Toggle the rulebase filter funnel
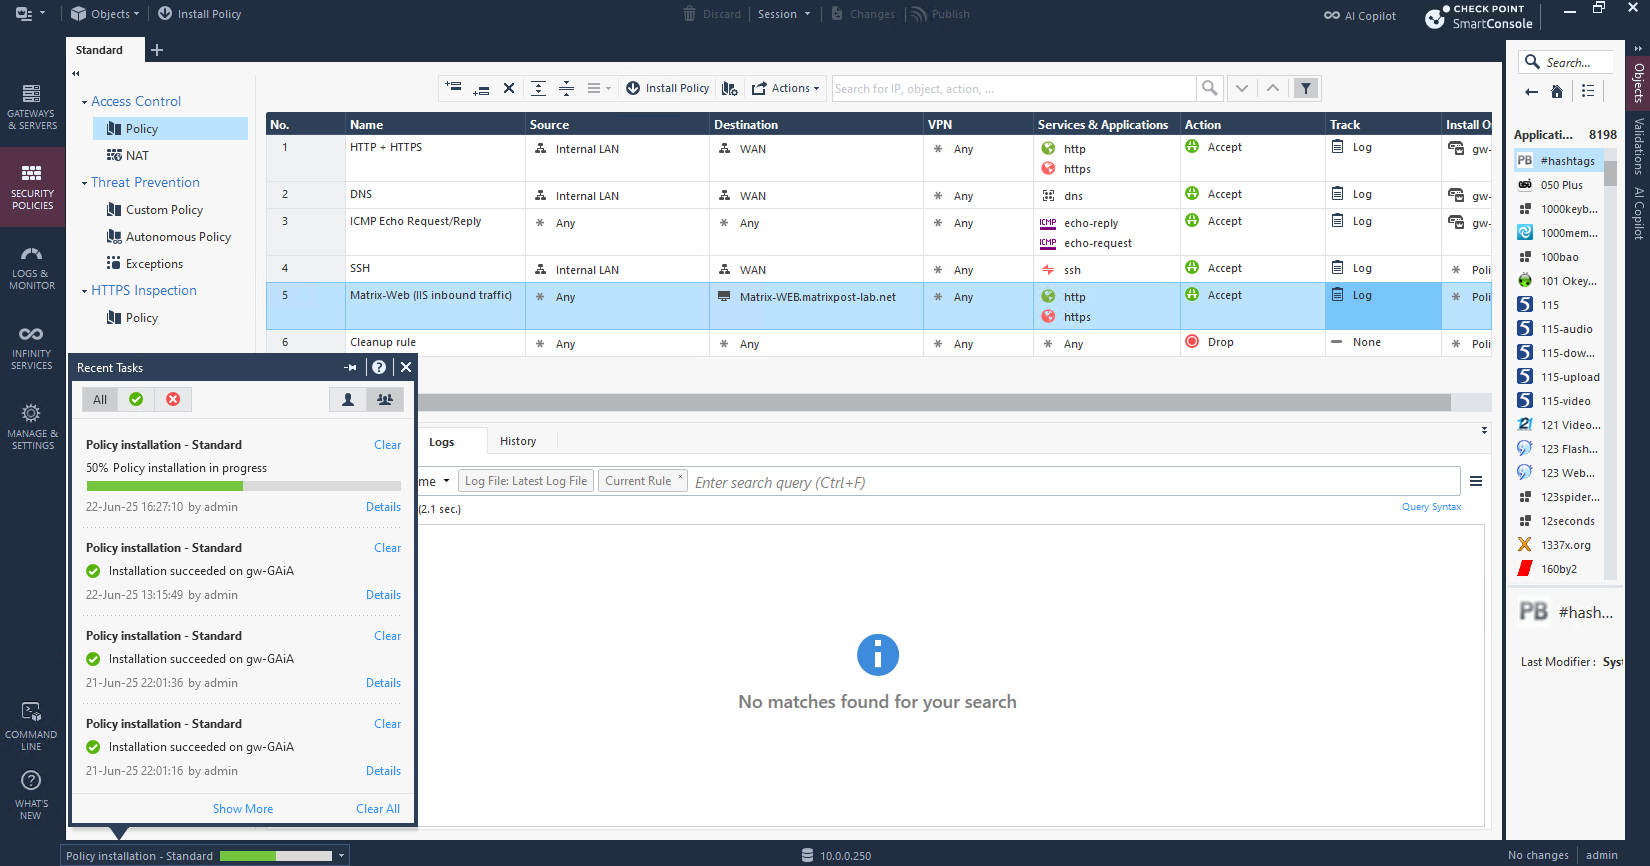The width and height of the screenshot is (1650, 866). [1306, 88]
